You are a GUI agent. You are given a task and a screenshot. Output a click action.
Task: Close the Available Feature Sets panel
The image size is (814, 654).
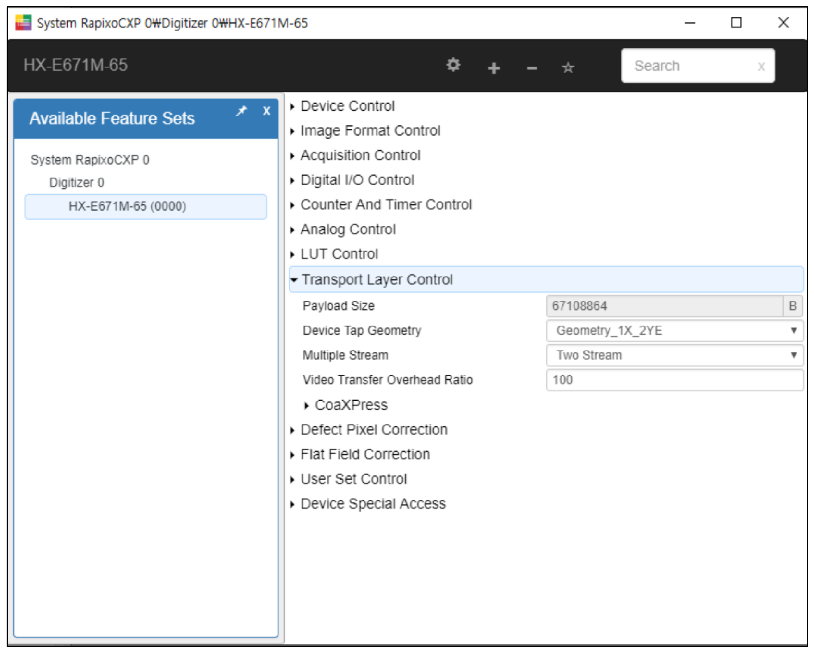[266, 111]
